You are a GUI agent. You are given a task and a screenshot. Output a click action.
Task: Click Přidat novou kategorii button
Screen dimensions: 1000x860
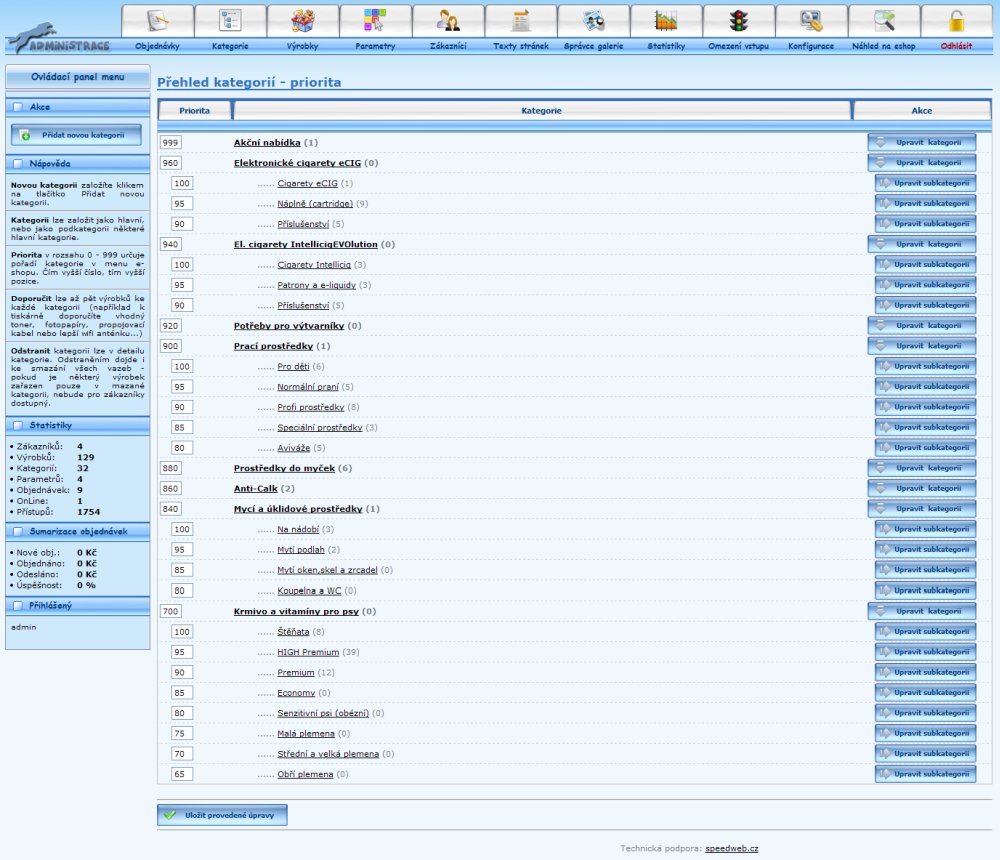point(76,135)
